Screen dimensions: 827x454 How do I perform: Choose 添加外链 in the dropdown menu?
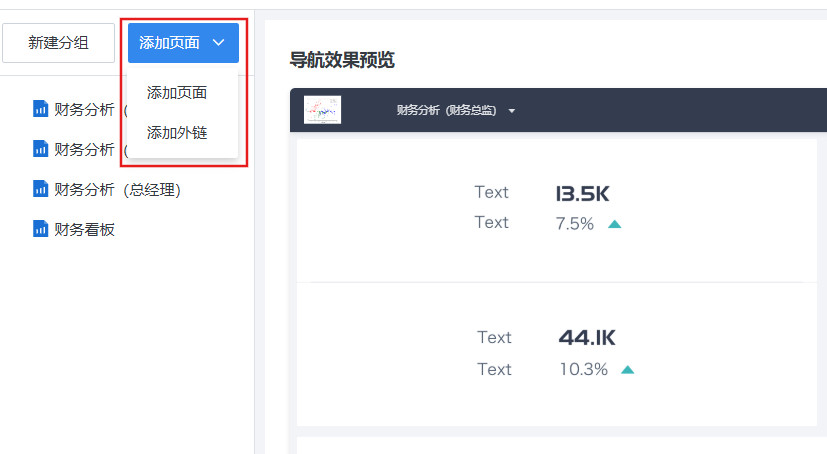177,132
